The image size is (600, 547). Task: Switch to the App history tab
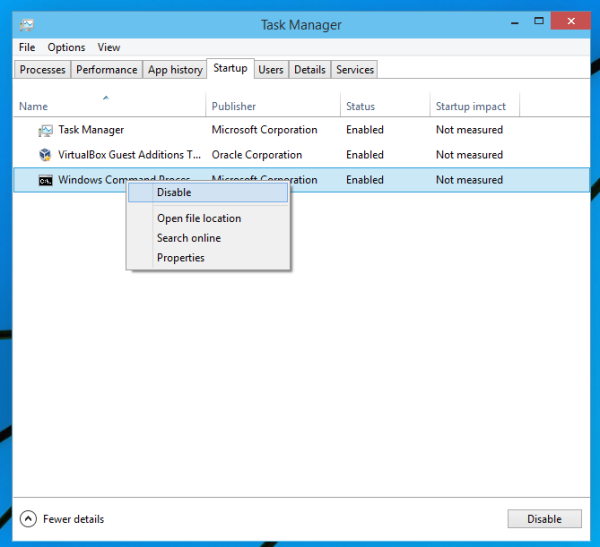tap(175, 70)
